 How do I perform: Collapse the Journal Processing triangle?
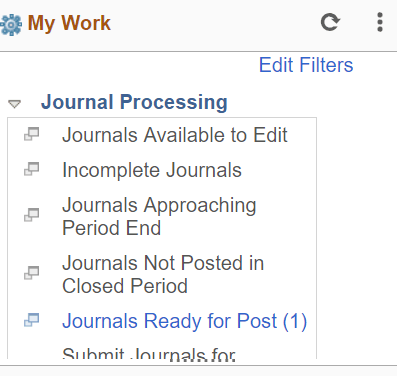pyautogui.click(x=14, y=104)
